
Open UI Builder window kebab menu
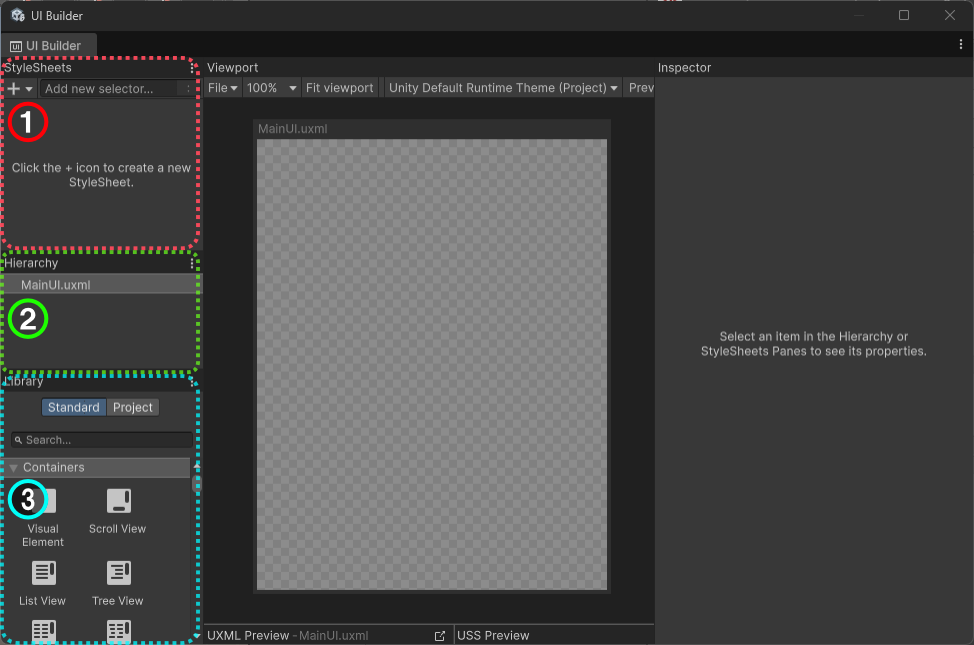961,45
